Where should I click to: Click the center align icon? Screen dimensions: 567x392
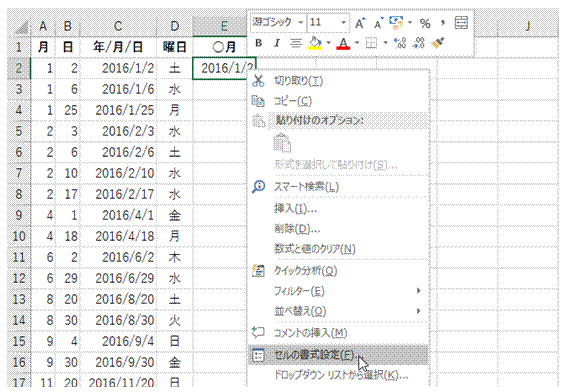tap(296, 43)
